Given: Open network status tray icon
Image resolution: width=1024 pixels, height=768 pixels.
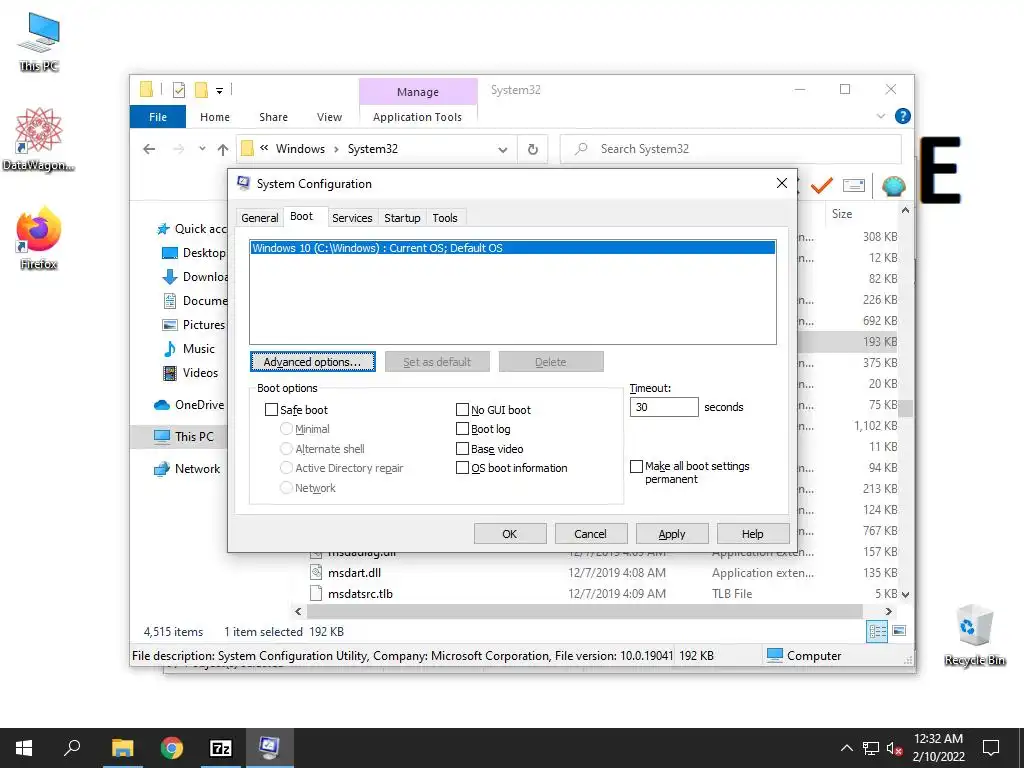Looking at the screenshot, I should [x=871, y=748].
